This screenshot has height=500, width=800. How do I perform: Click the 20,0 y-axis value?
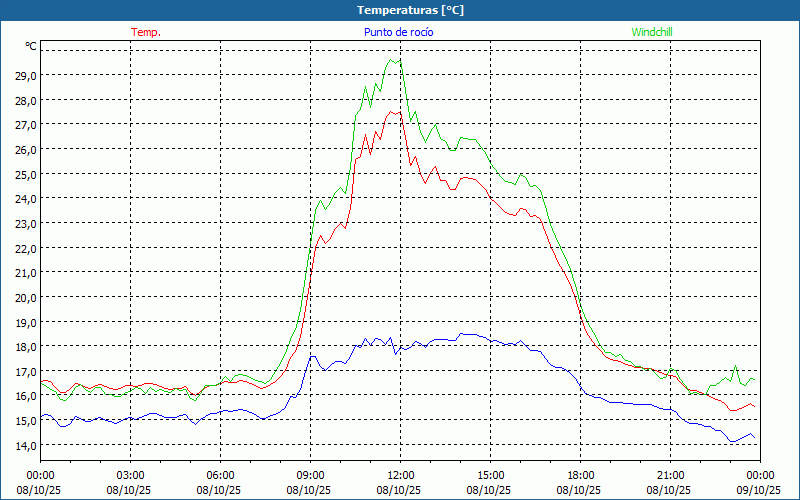pyautogui.click(x=26, y=297)
